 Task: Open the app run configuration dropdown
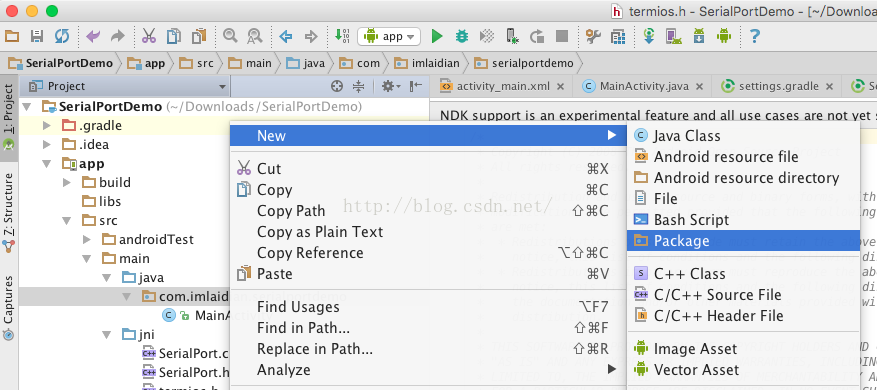[389, 37]
